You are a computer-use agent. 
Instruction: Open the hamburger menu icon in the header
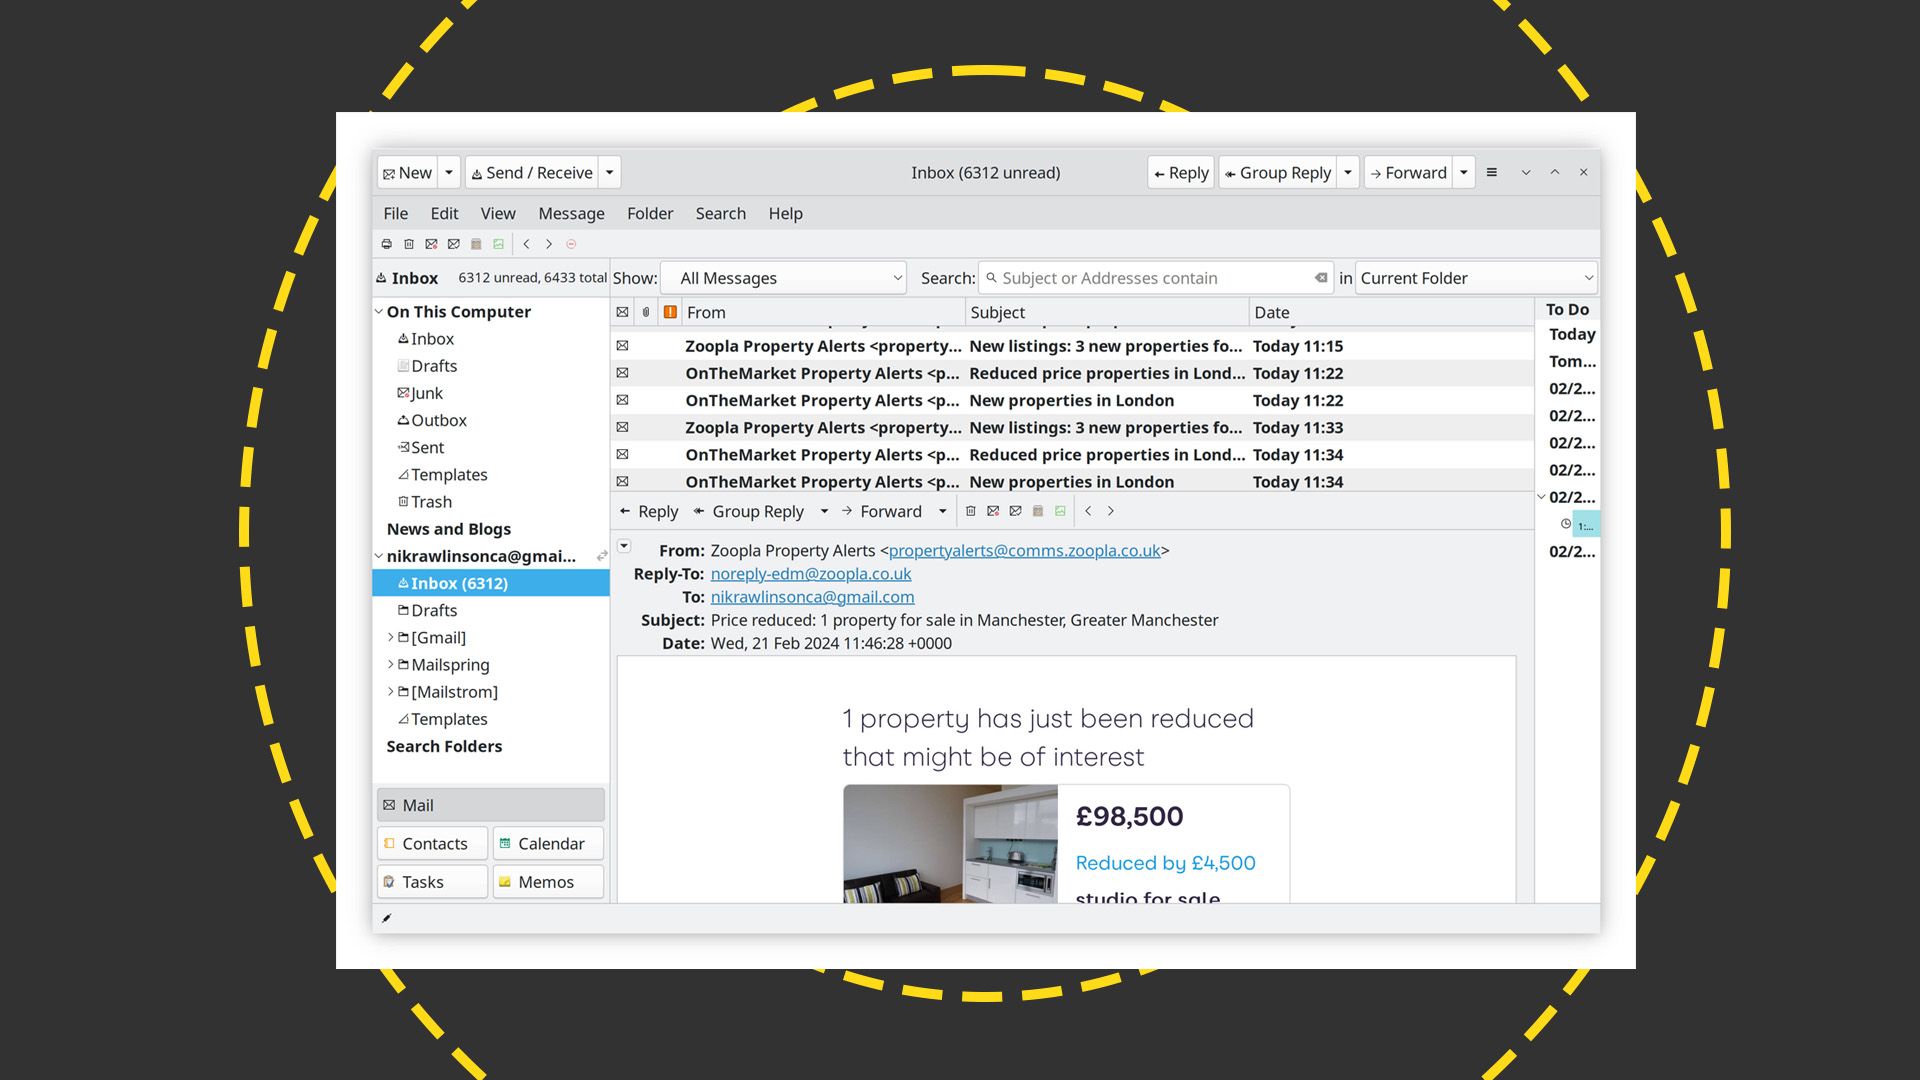[1491, 173]
